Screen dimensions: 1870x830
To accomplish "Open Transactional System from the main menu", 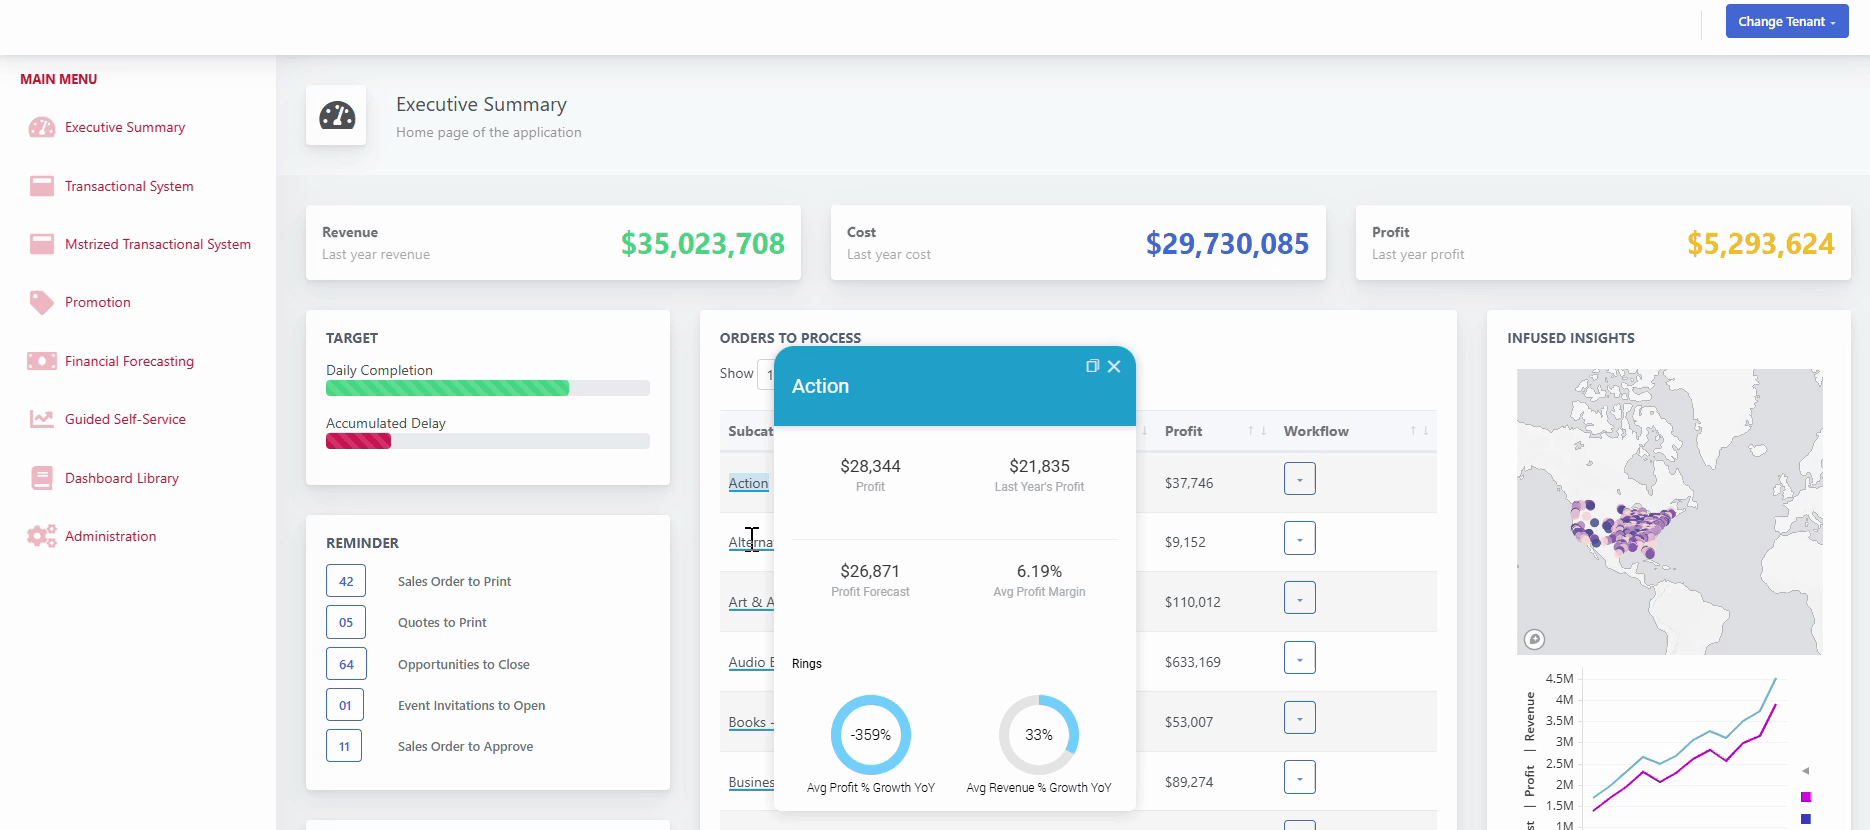I will point(129,186).
